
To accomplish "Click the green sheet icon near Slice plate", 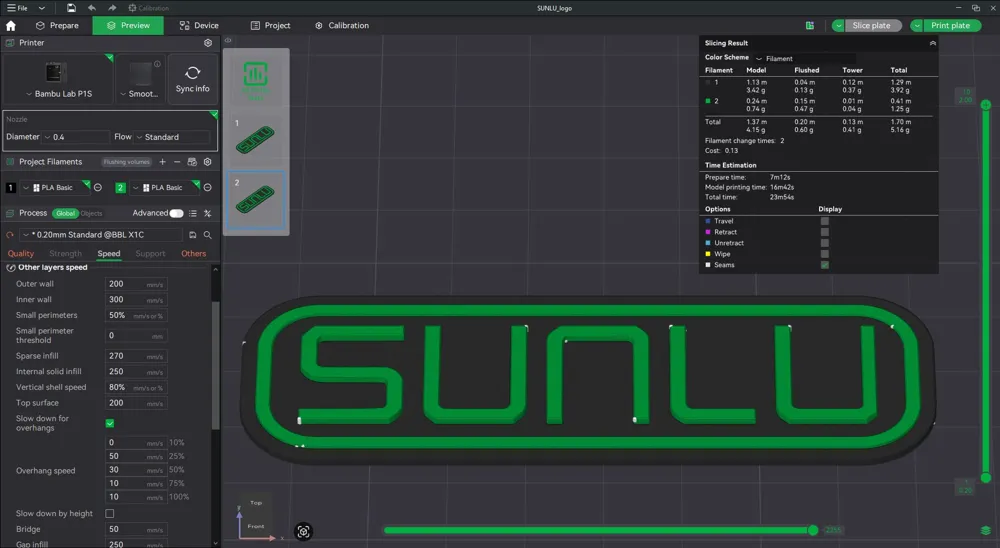I will (809, 26).
